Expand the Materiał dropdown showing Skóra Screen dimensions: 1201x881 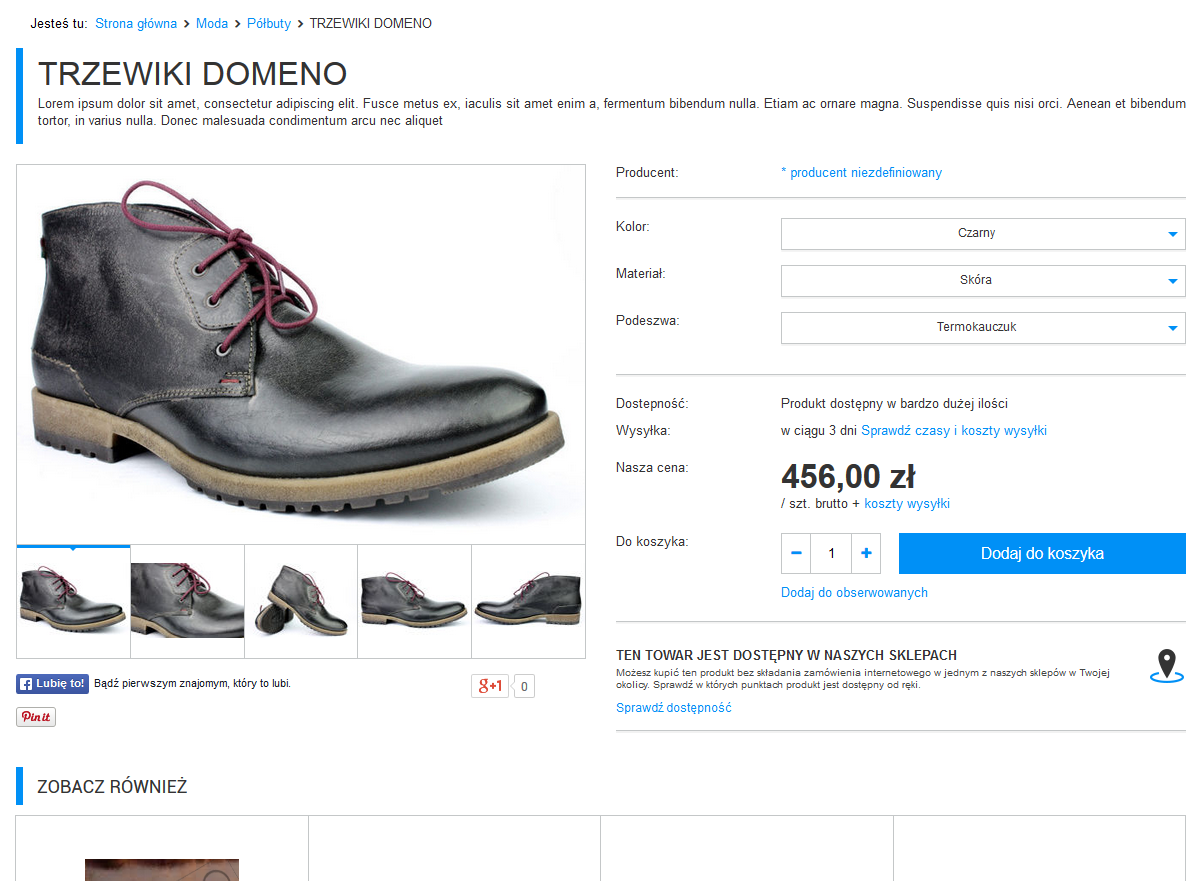(982, 281)
